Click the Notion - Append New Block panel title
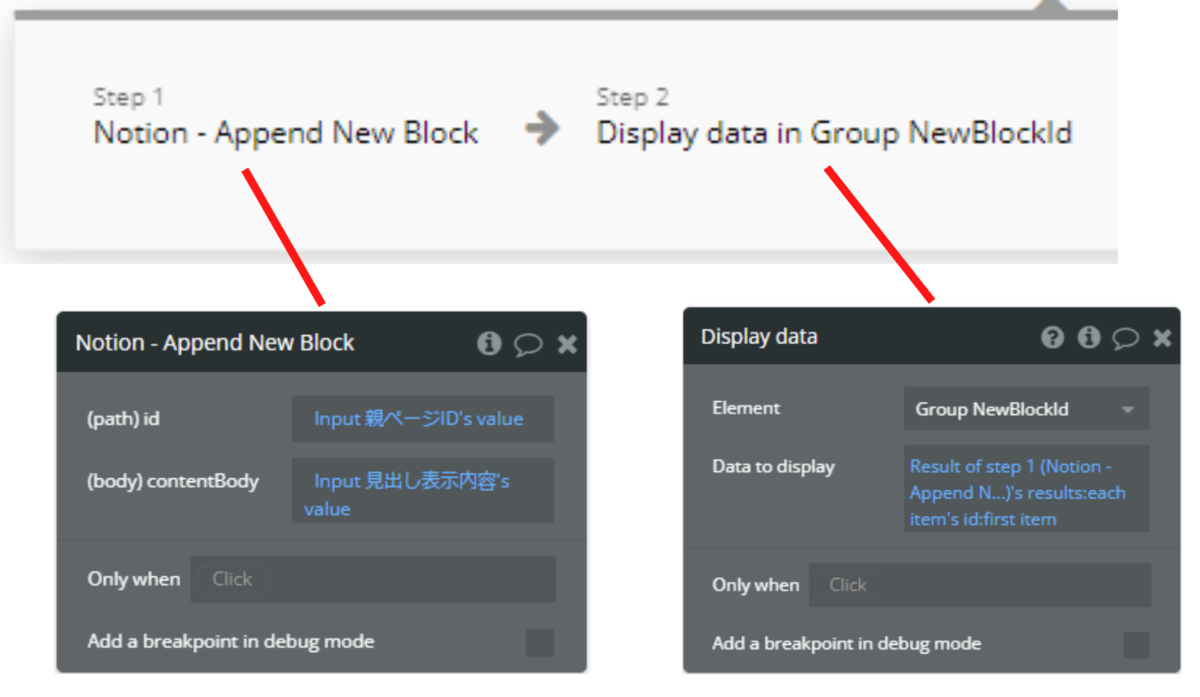This screenshot has height=697, width=1200. [215, 343]
